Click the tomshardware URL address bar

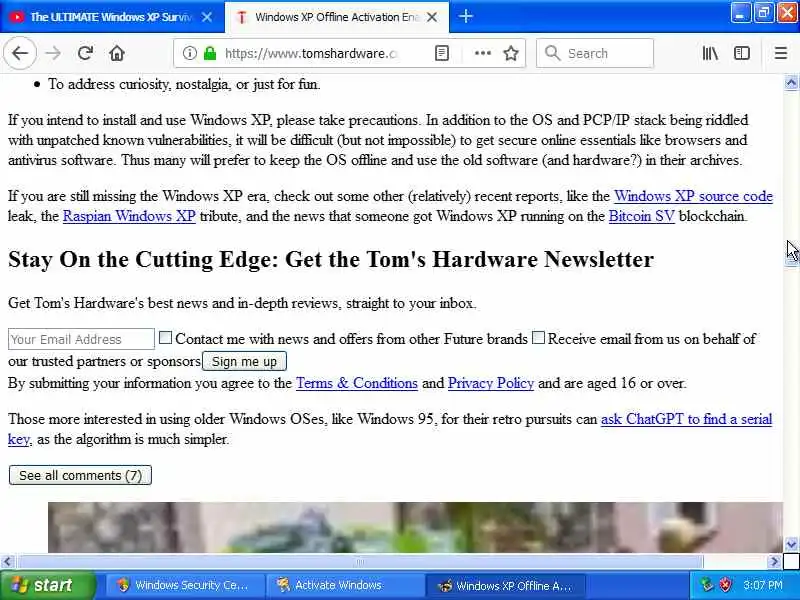pyautogui.click(x=311, y=53)
